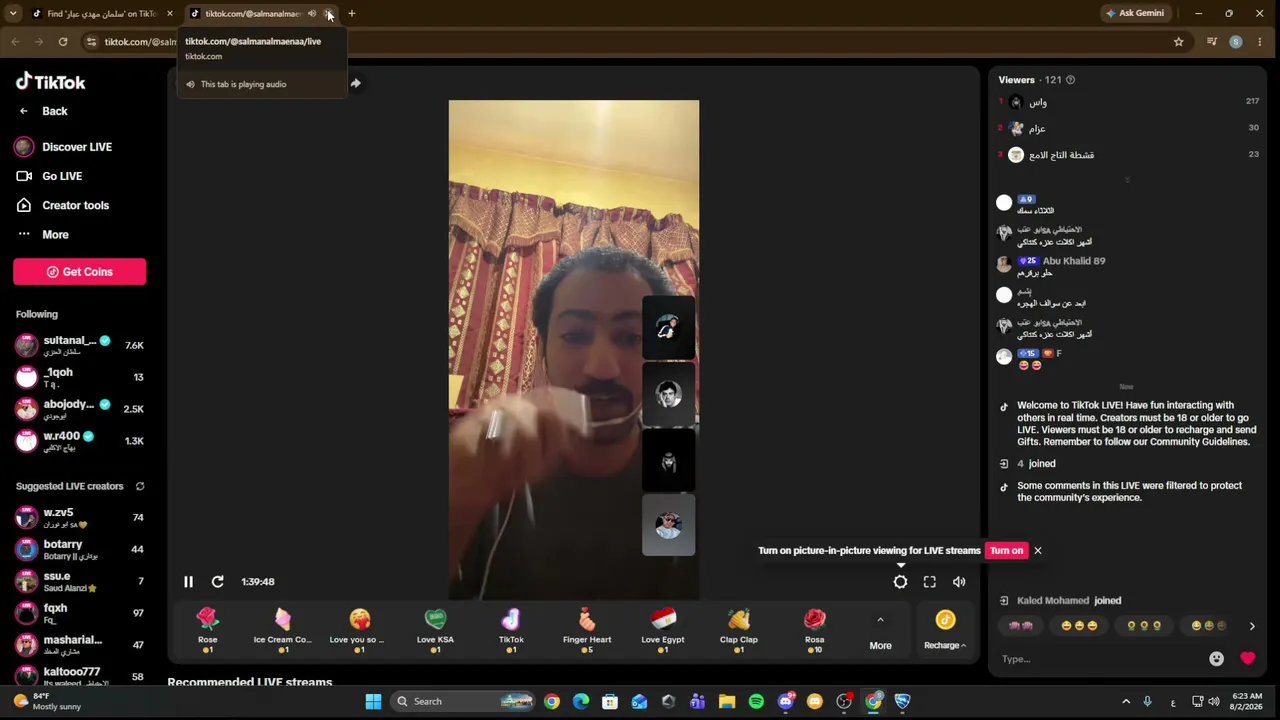The width and height of the screenshot is (1280, 720).
Task: Send the TikTok gift
Action: [x=511, y=630]
